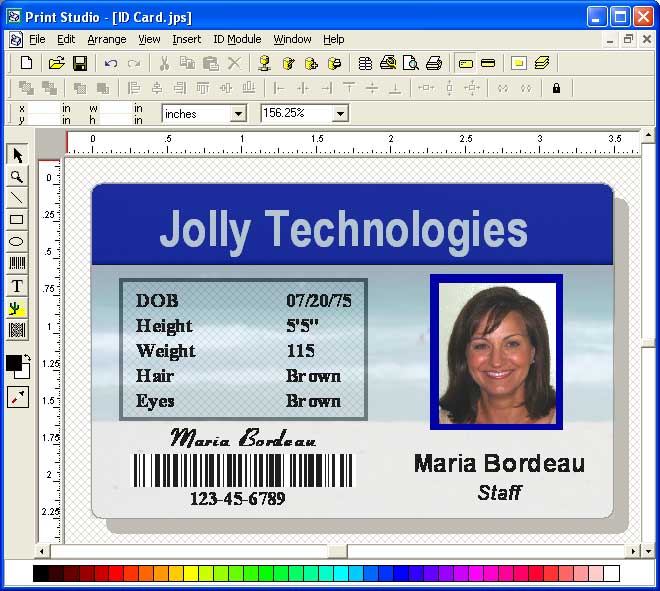Show card front side toggle

466,64
